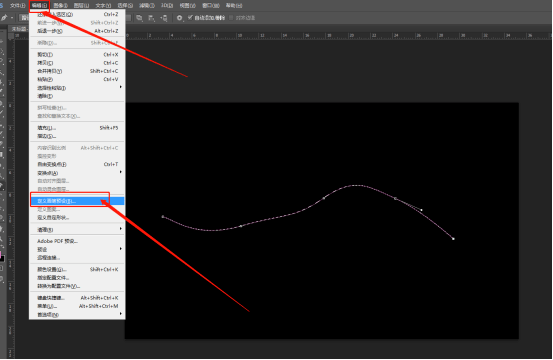This screenshot has height=360, width=553.
Task: Toggle the Align Edges checkbox (对齐边缘)
Action: point(231,18)
